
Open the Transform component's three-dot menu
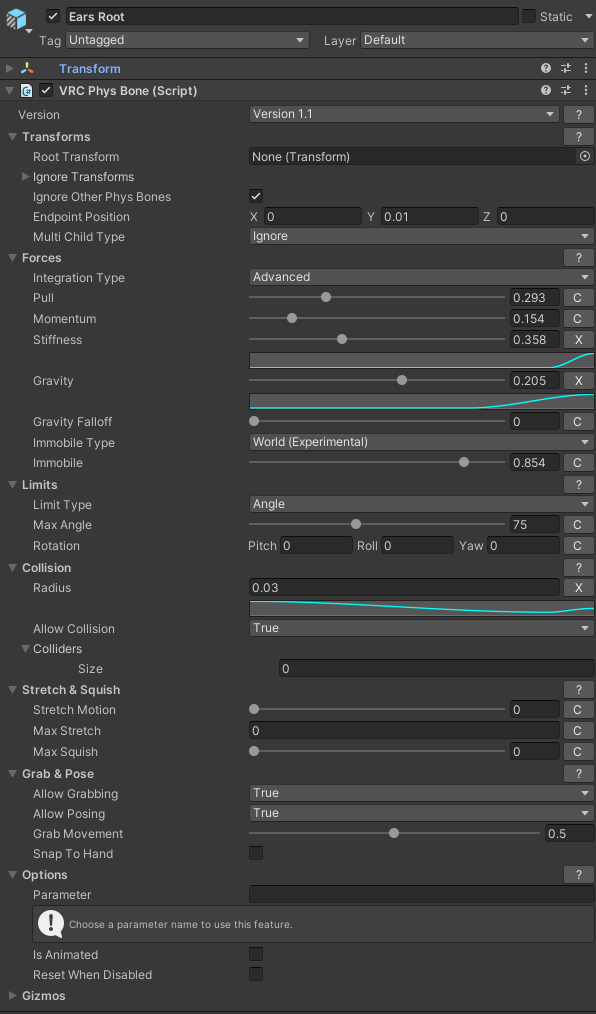pos(586,69)
